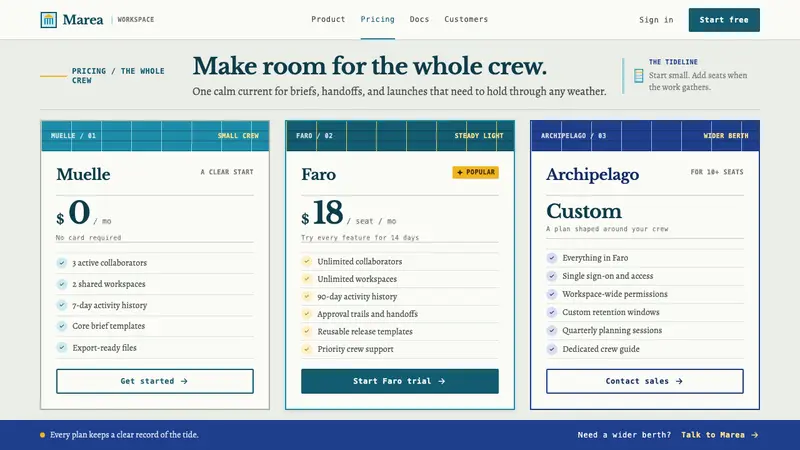Click 'Need a wider berth?' text
The width and height of the screenshot is (800, 450).
click(x=624, y=435)
